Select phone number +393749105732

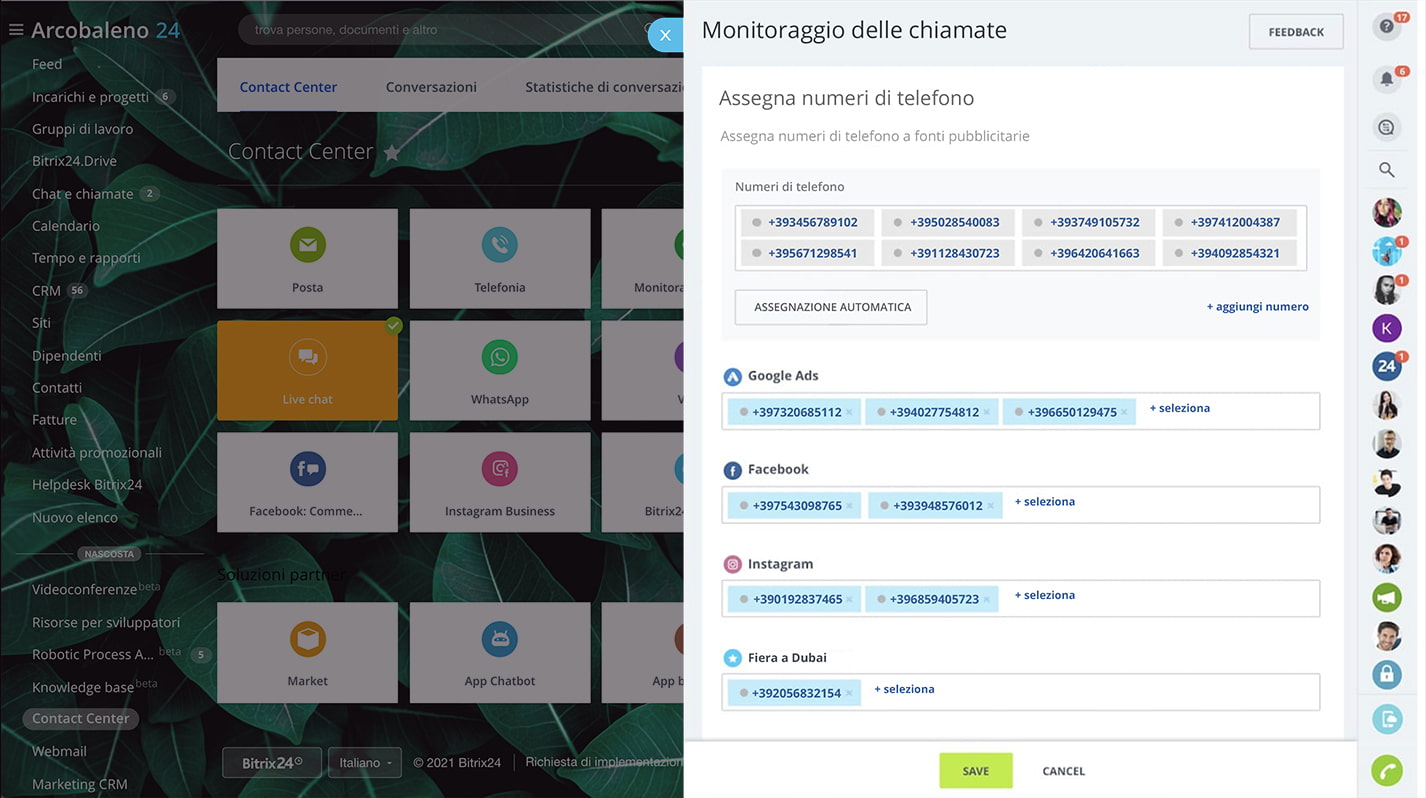click(x=1088, y=223)
